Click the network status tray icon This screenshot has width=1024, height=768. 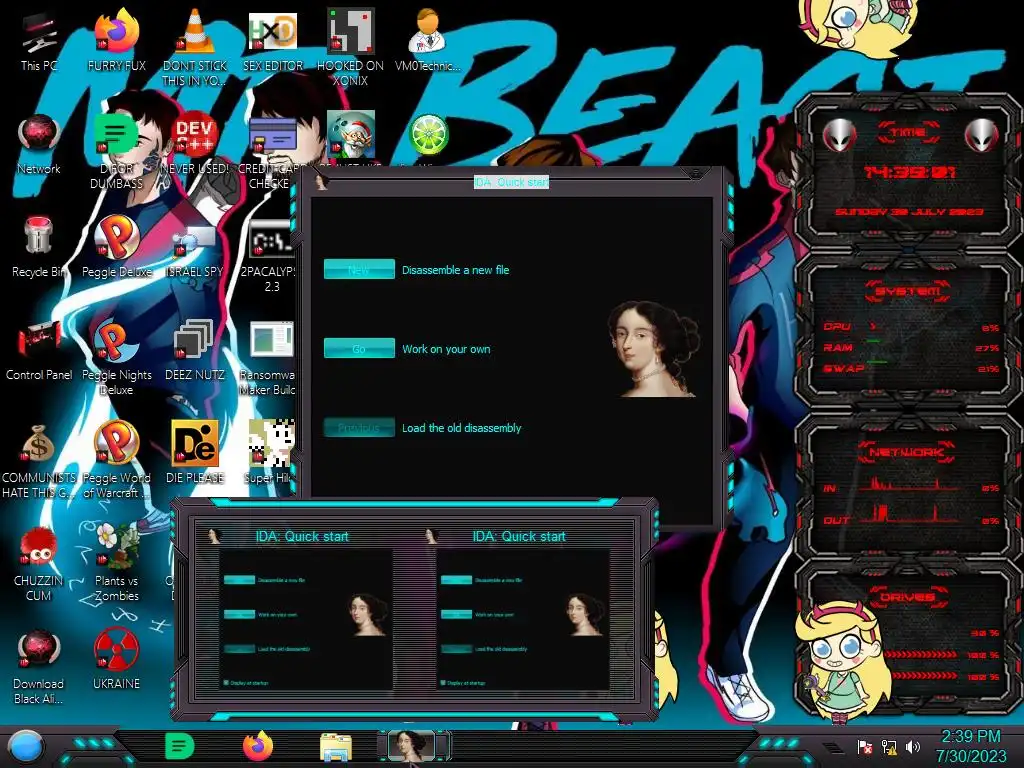(889, 746)
